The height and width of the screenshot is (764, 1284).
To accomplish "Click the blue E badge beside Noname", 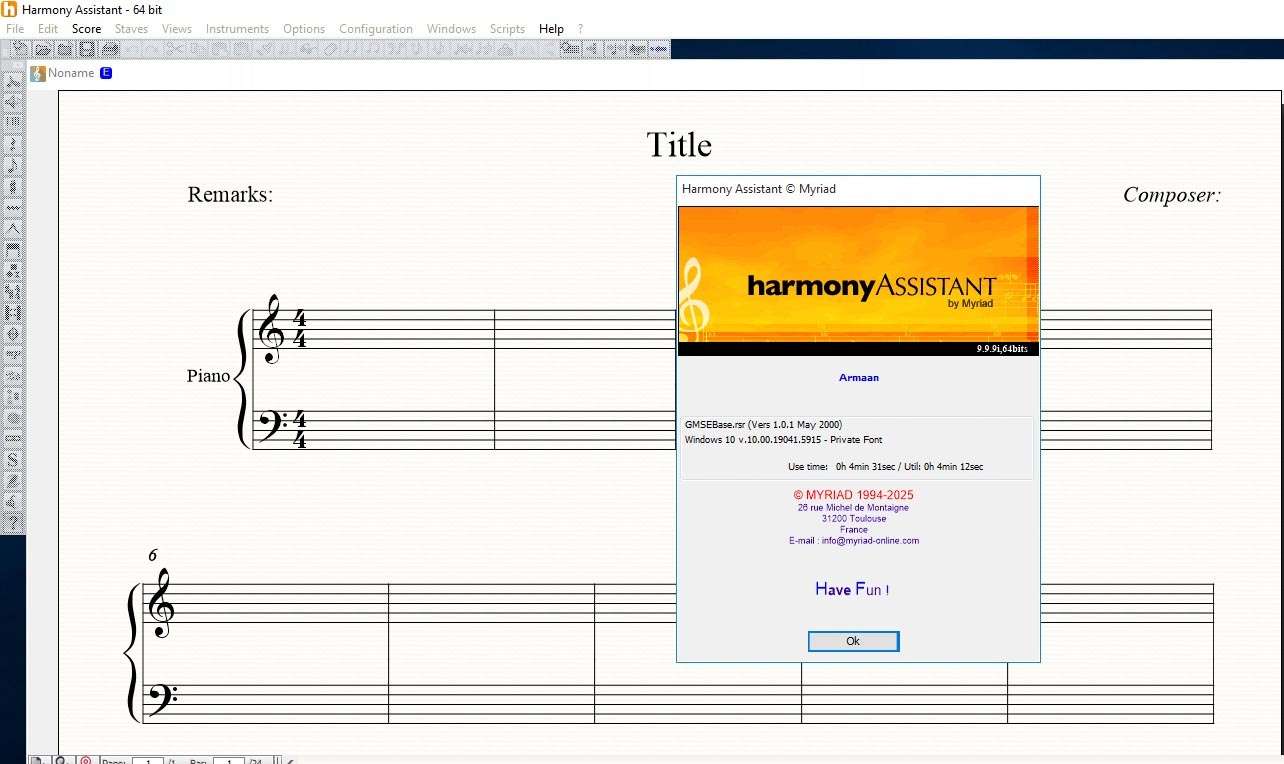I will [x=107, y=73].
